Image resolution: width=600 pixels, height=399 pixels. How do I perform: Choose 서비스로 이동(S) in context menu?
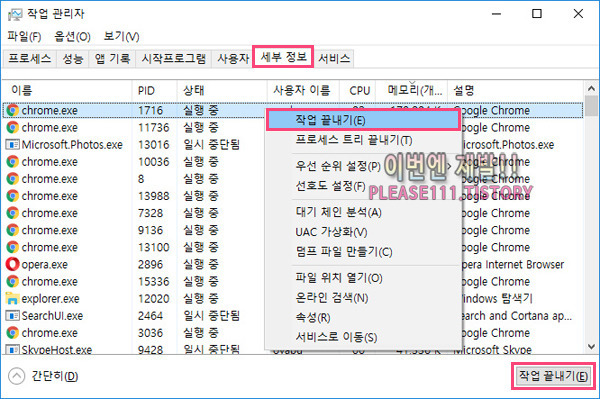click(363, 337)
